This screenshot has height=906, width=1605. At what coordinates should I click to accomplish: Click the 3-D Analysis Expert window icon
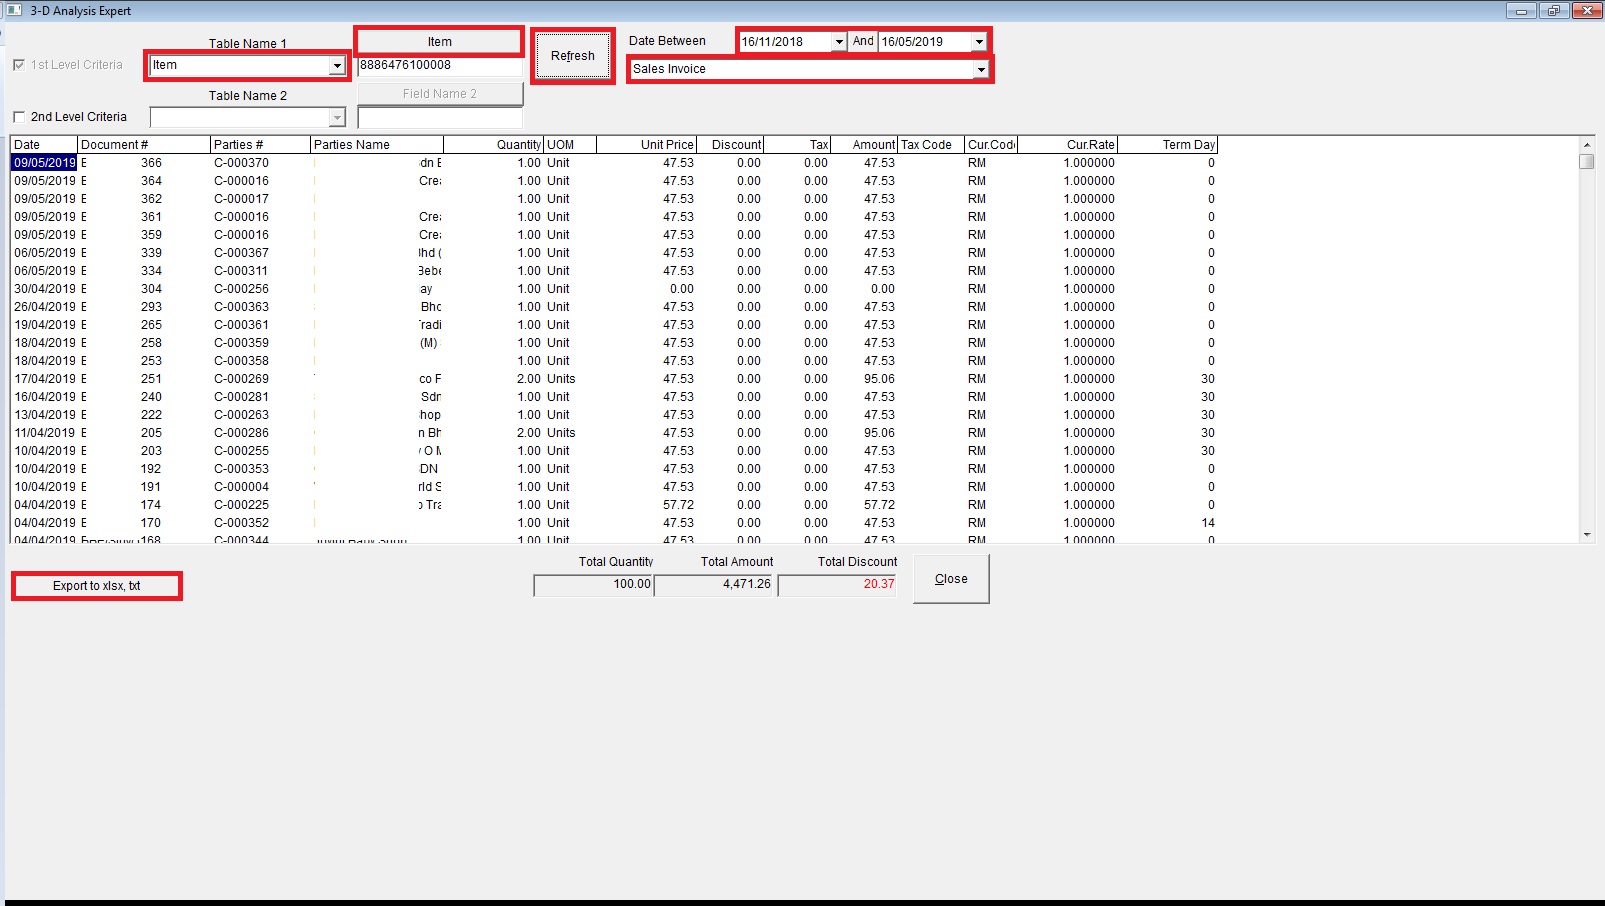click(x=14, y=10)
